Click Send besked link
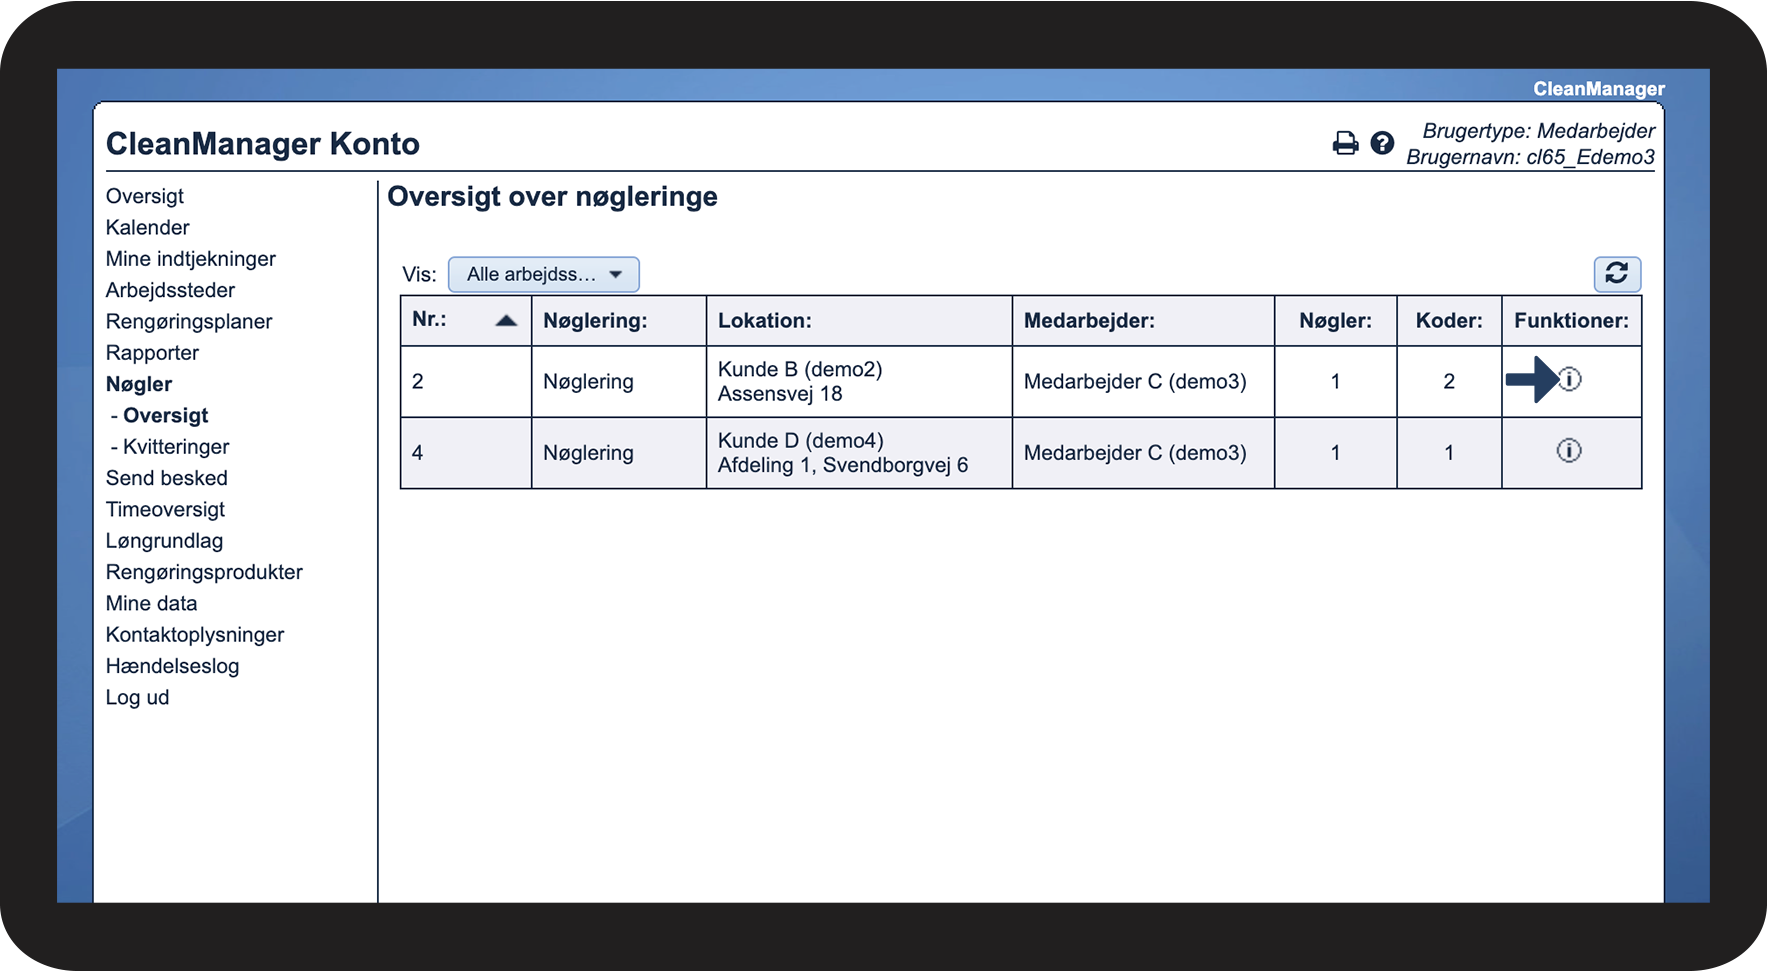The height and width of the screenshot is (971, 1767). coord(166,478)
